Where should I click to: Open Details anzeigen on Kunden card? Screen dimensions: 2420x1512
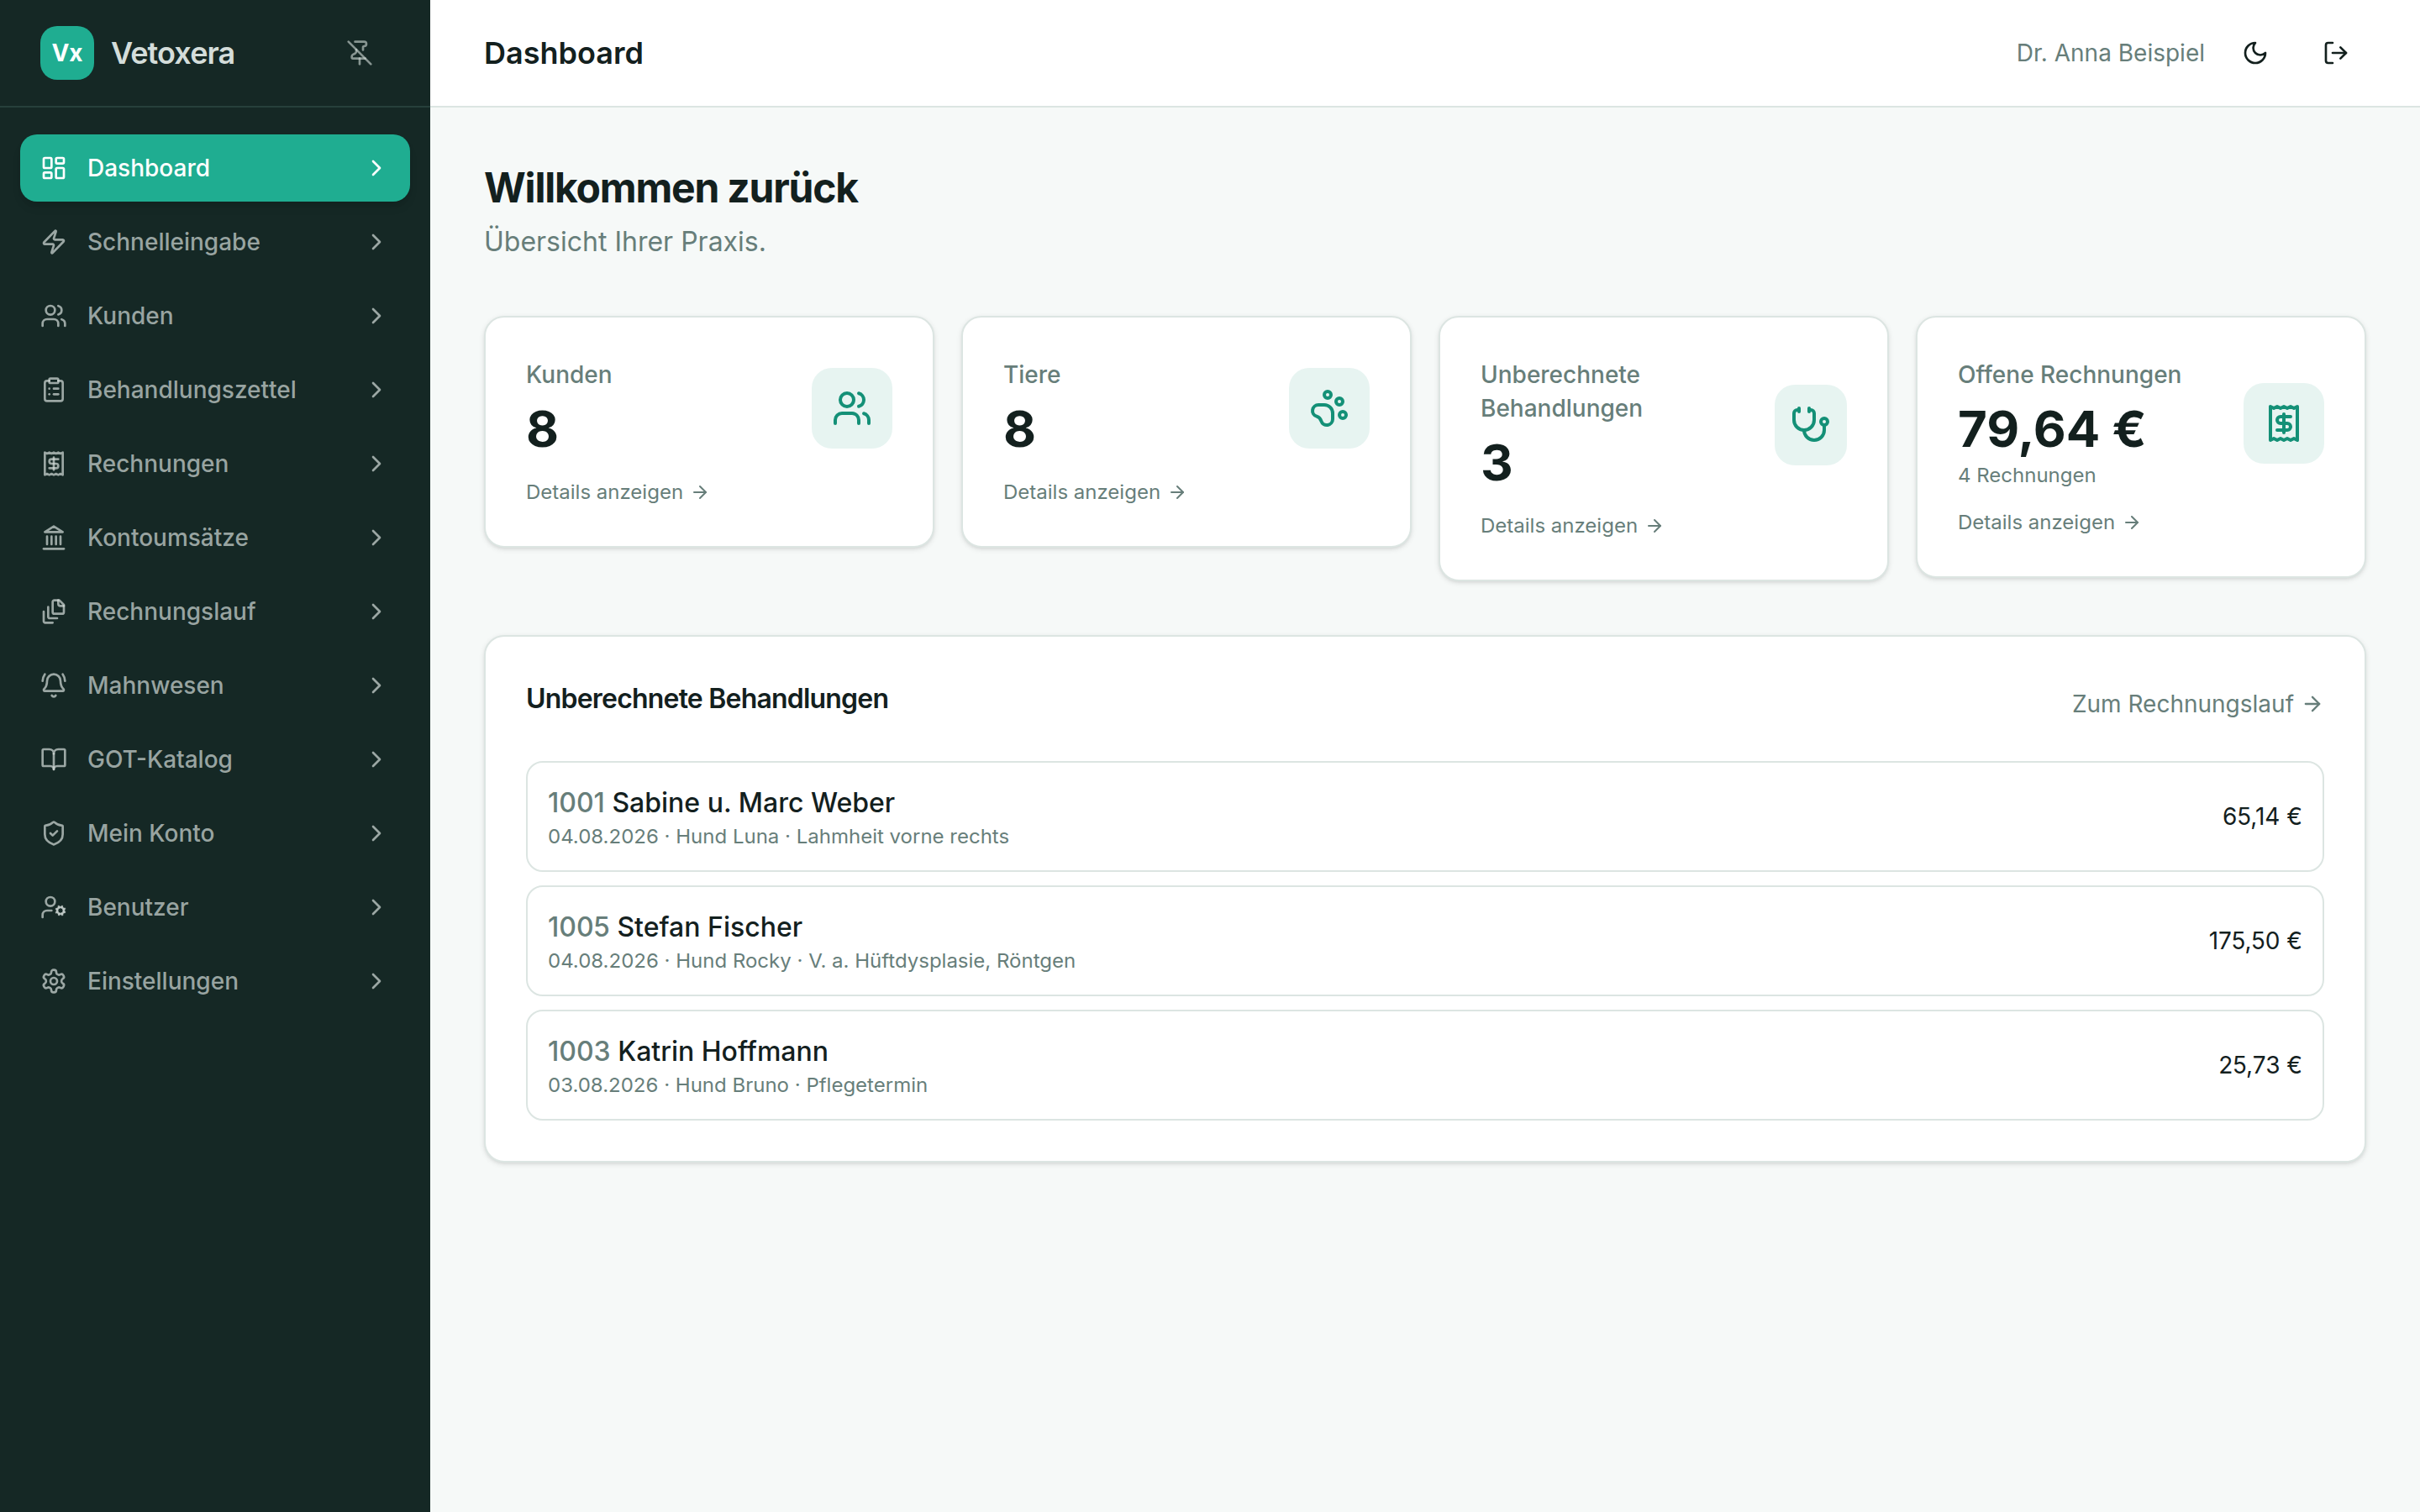(617, 492)
